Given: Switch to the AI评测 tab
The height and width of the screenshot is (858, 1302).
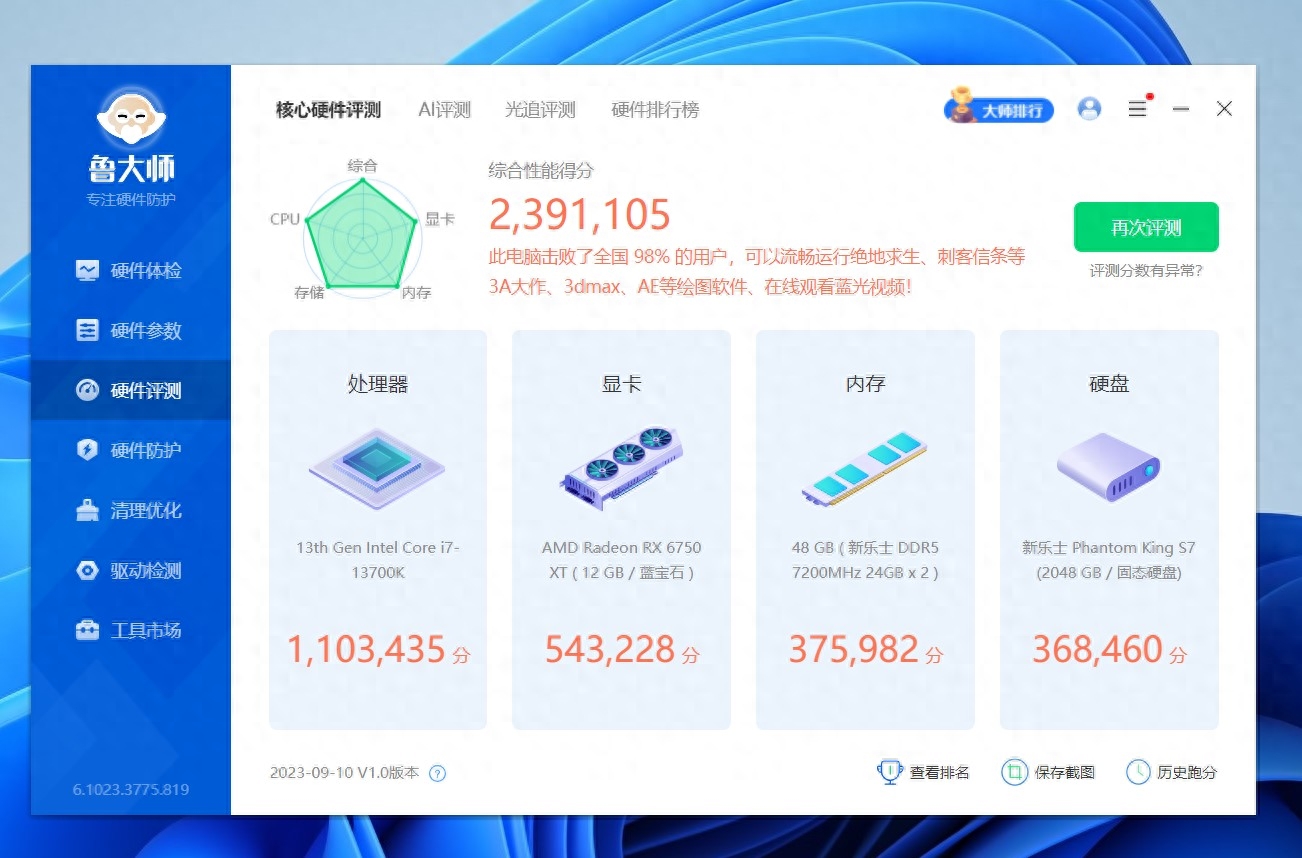Looking at the screenshot, I should click(444, 110).
